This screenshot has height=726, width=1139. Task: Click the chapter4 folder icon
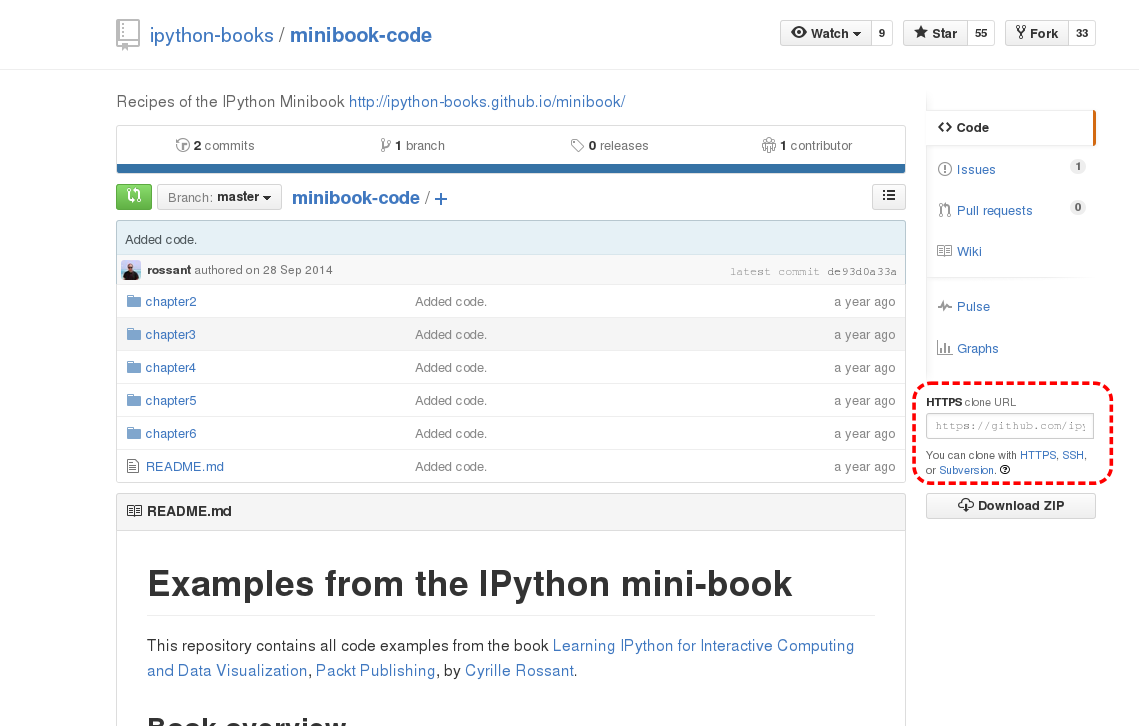[x=134, y=367]
